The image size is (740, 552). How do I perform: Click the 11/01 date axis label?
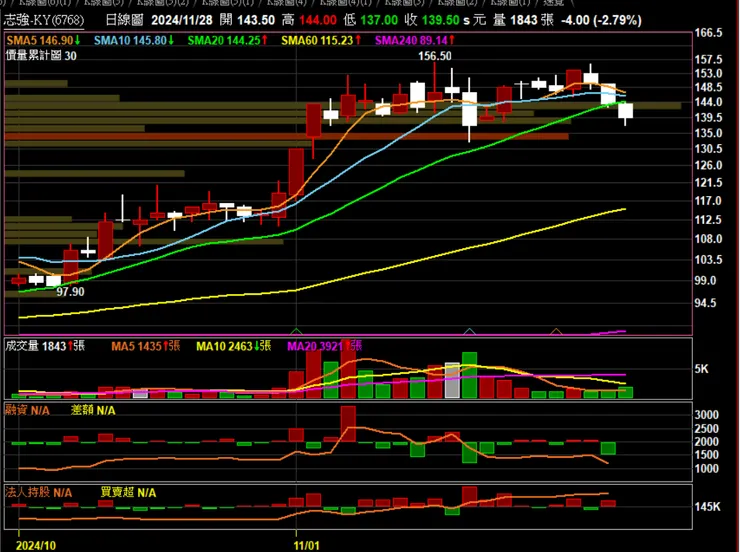(x=306, y=545)
